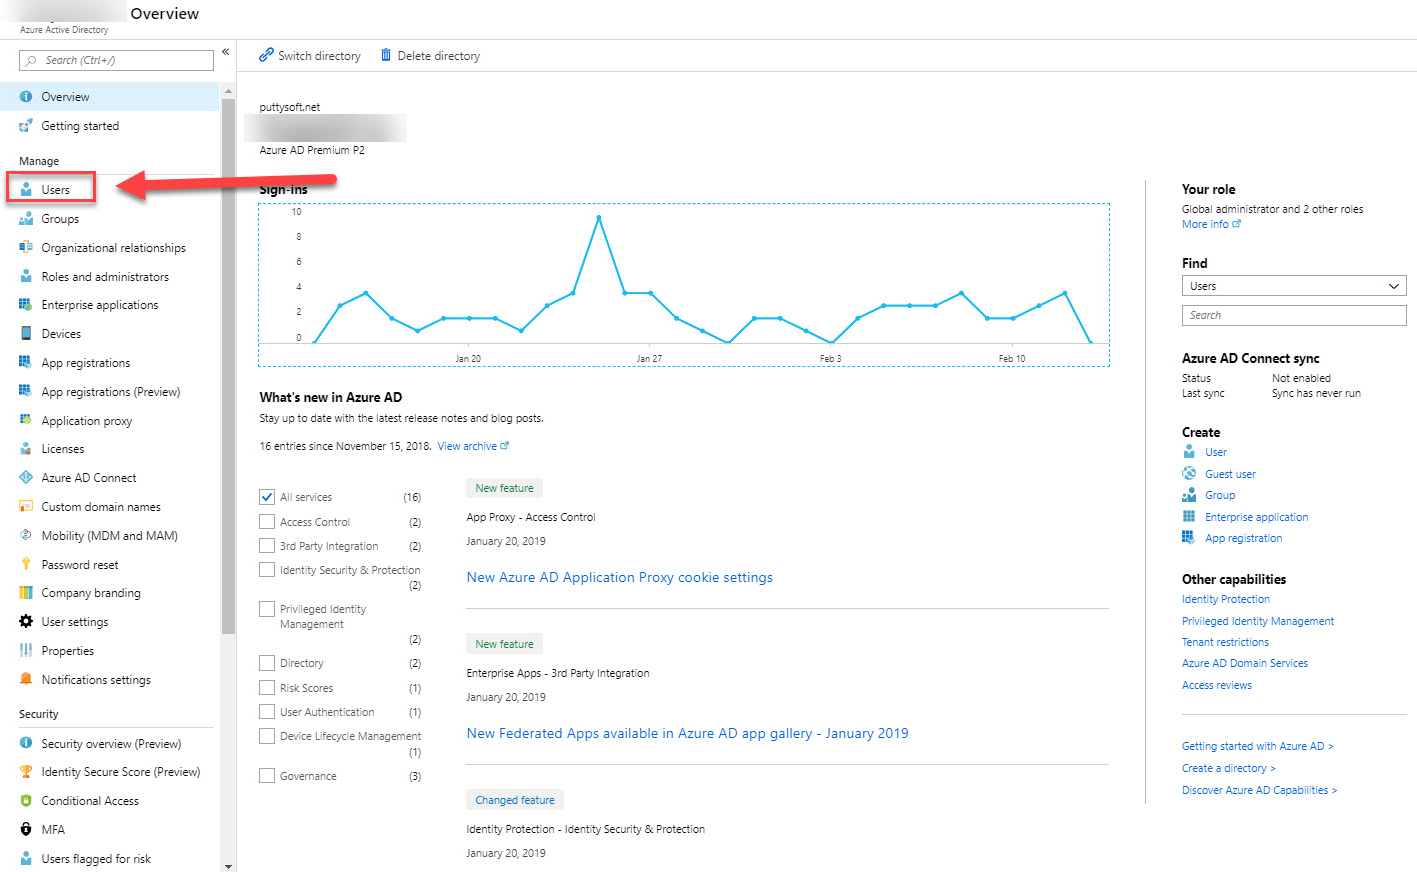The image size is (1417, 872).
Task: Click the Find Search input field
Action: coord(1294,315)
